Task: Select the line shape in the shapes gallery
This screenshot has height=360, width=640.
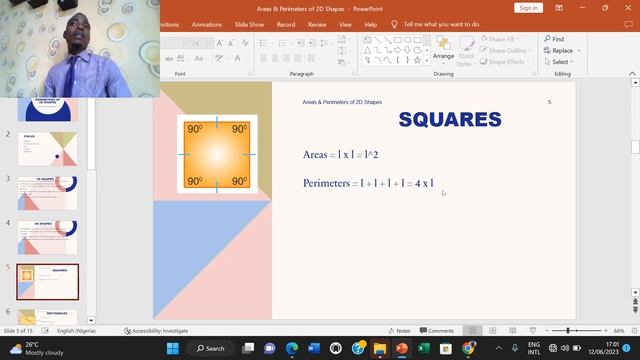Action: [378, 40]
